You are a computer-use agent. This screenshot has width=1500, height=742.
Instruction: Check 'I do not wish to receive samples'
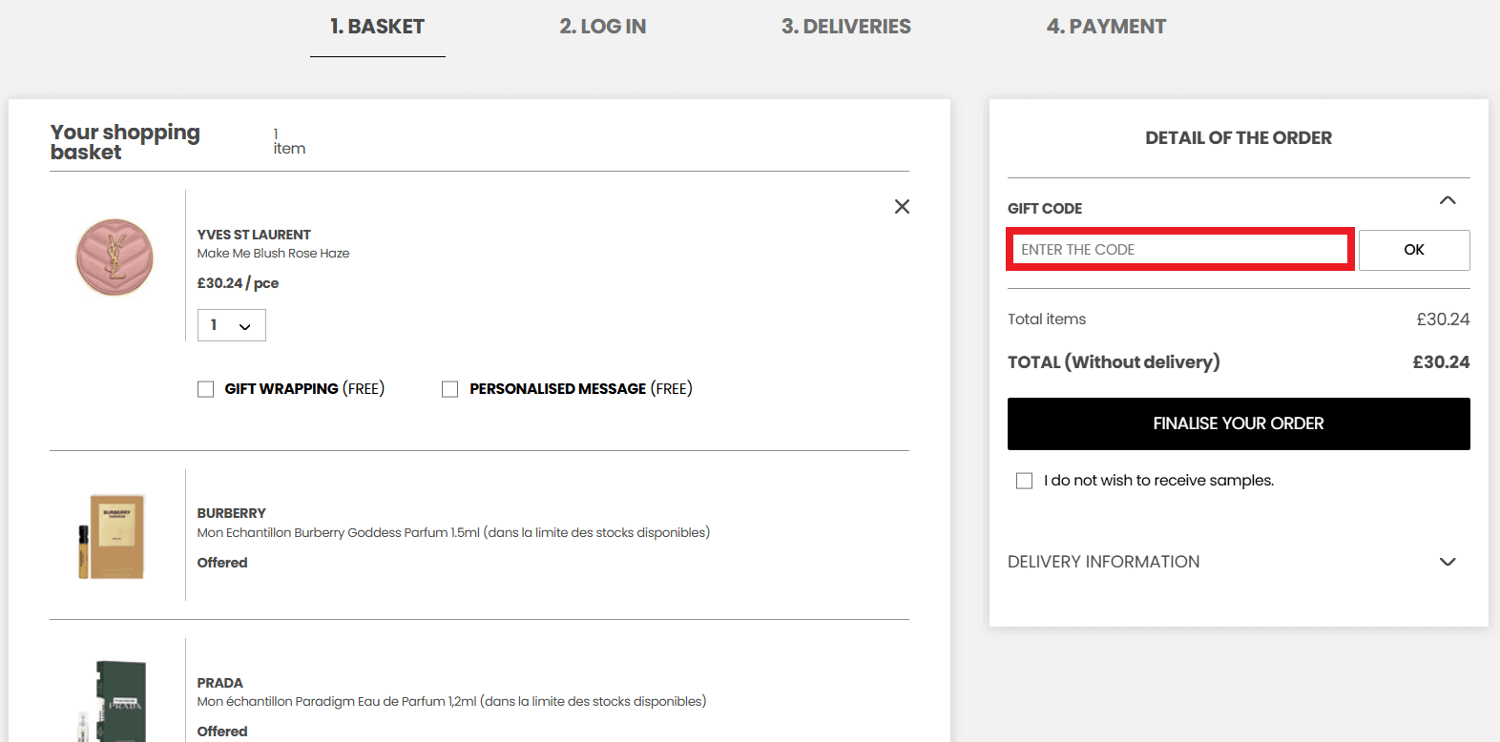[1024, 481]
